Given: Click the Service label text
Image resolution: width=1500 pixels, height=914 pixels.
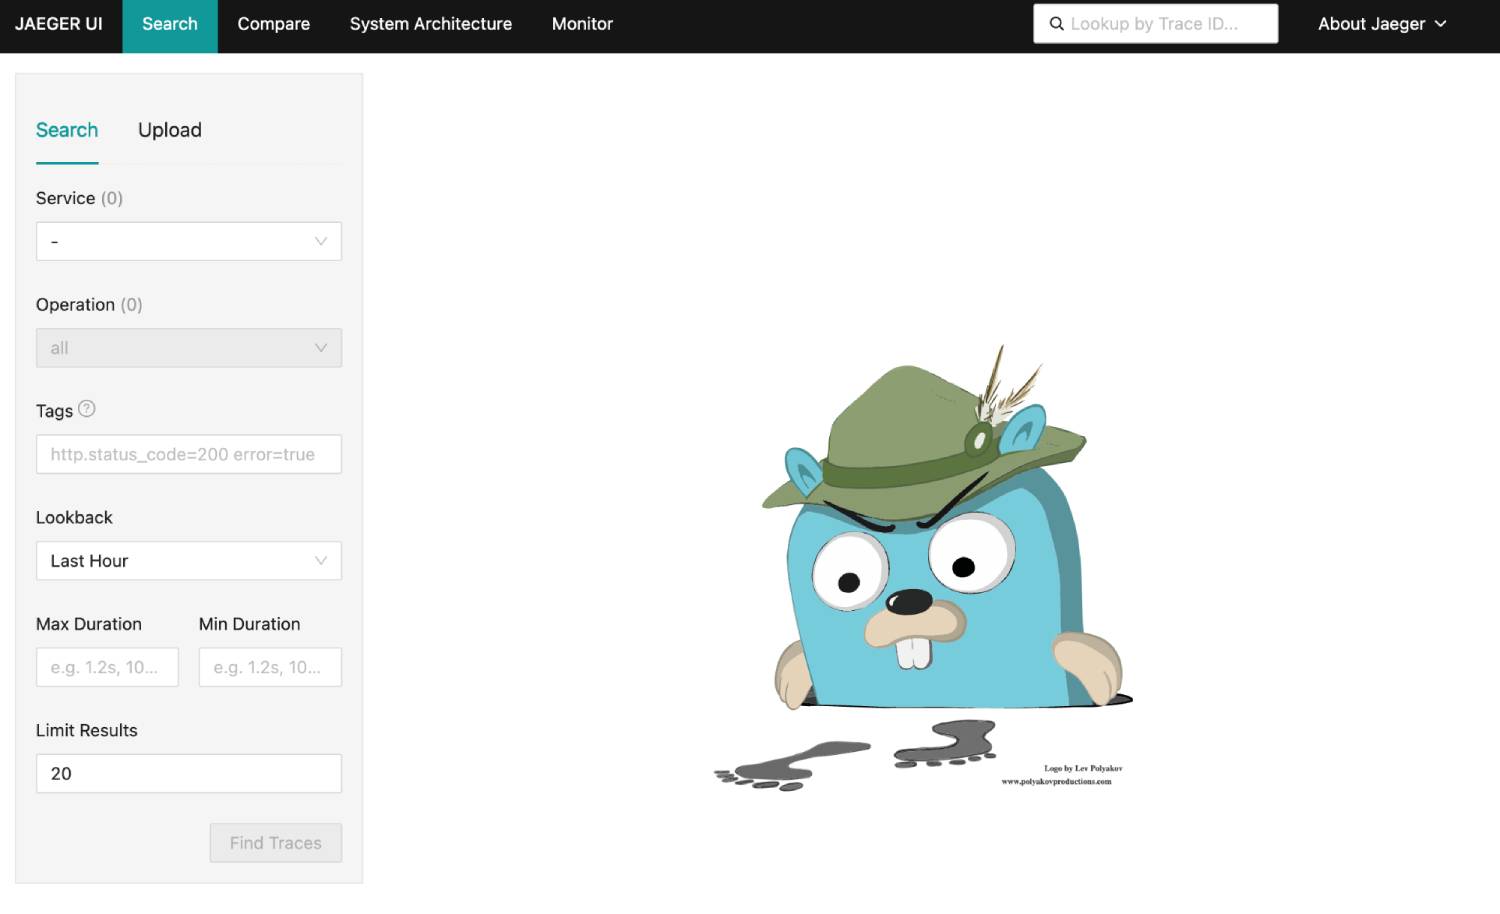Looking at the screenshot, I should coord(65,198).
